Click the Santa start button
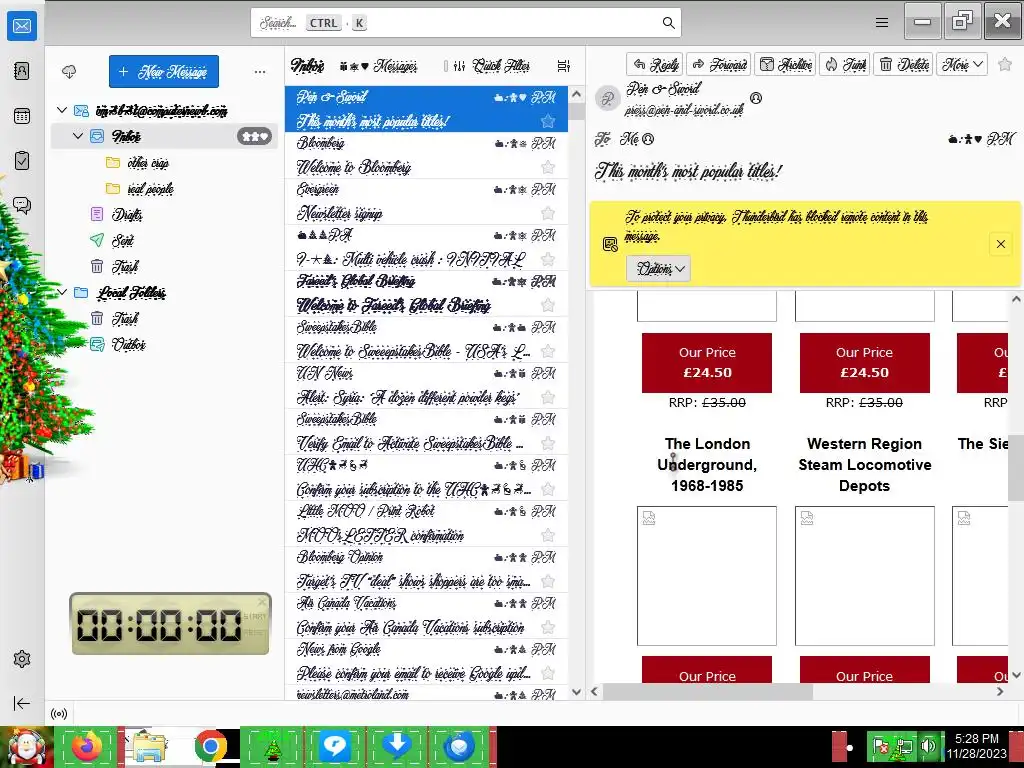The image size is (1024, 768). [26, 747]
